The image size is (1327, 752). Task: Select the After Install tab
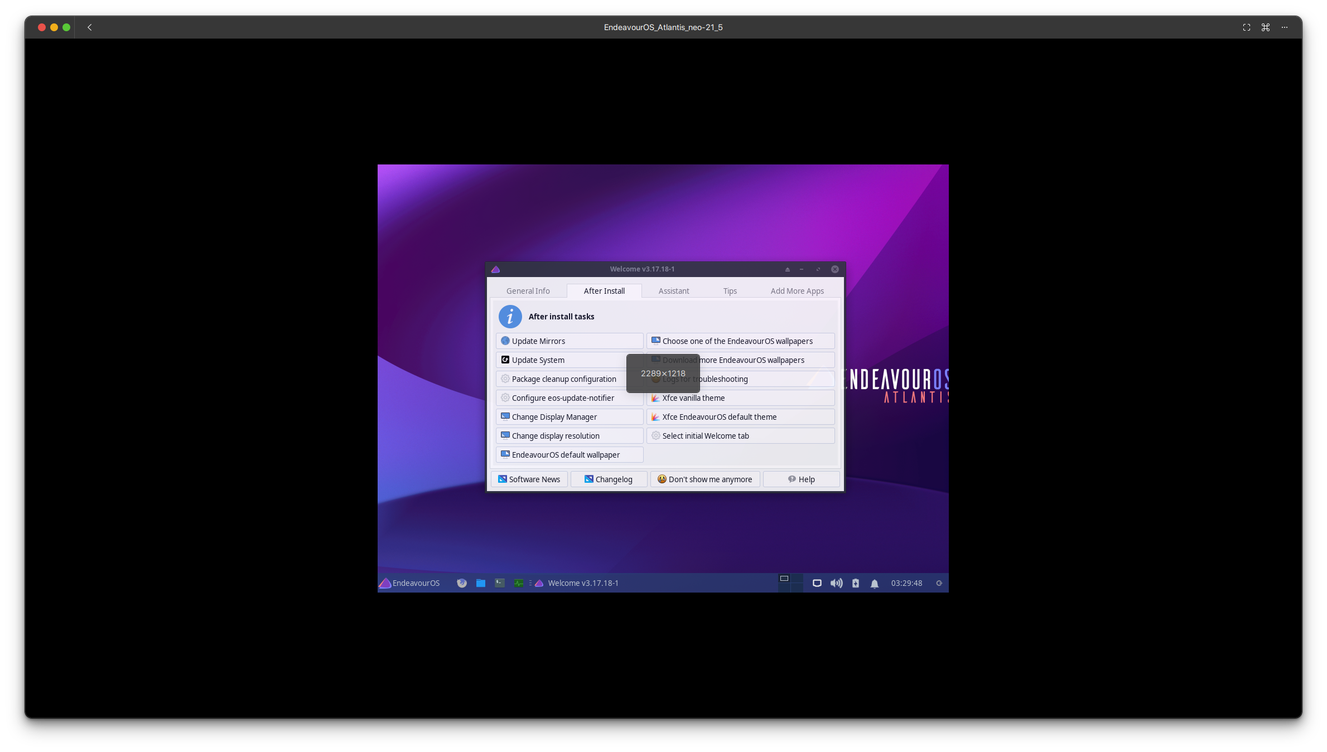pos(604,291)
